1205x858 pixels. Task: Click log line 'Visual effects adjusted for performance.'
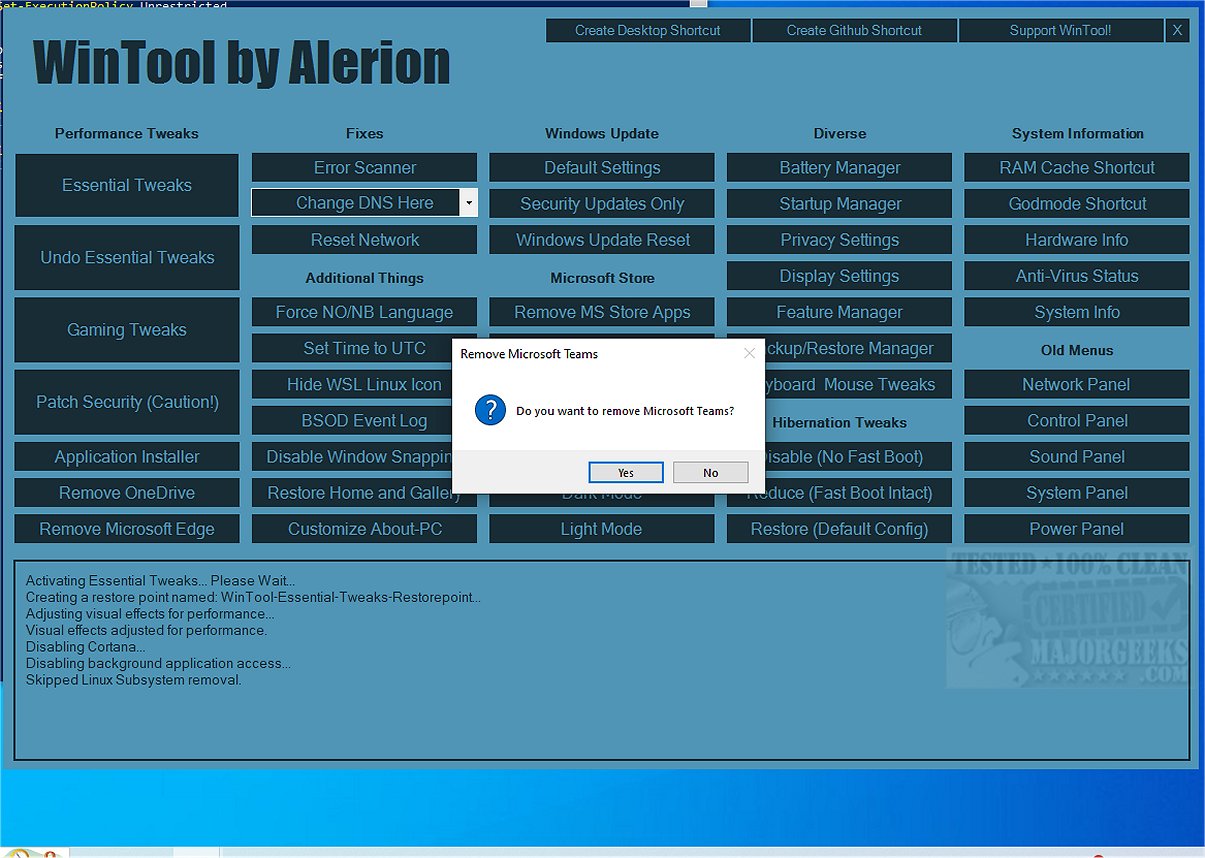(146, 630)
